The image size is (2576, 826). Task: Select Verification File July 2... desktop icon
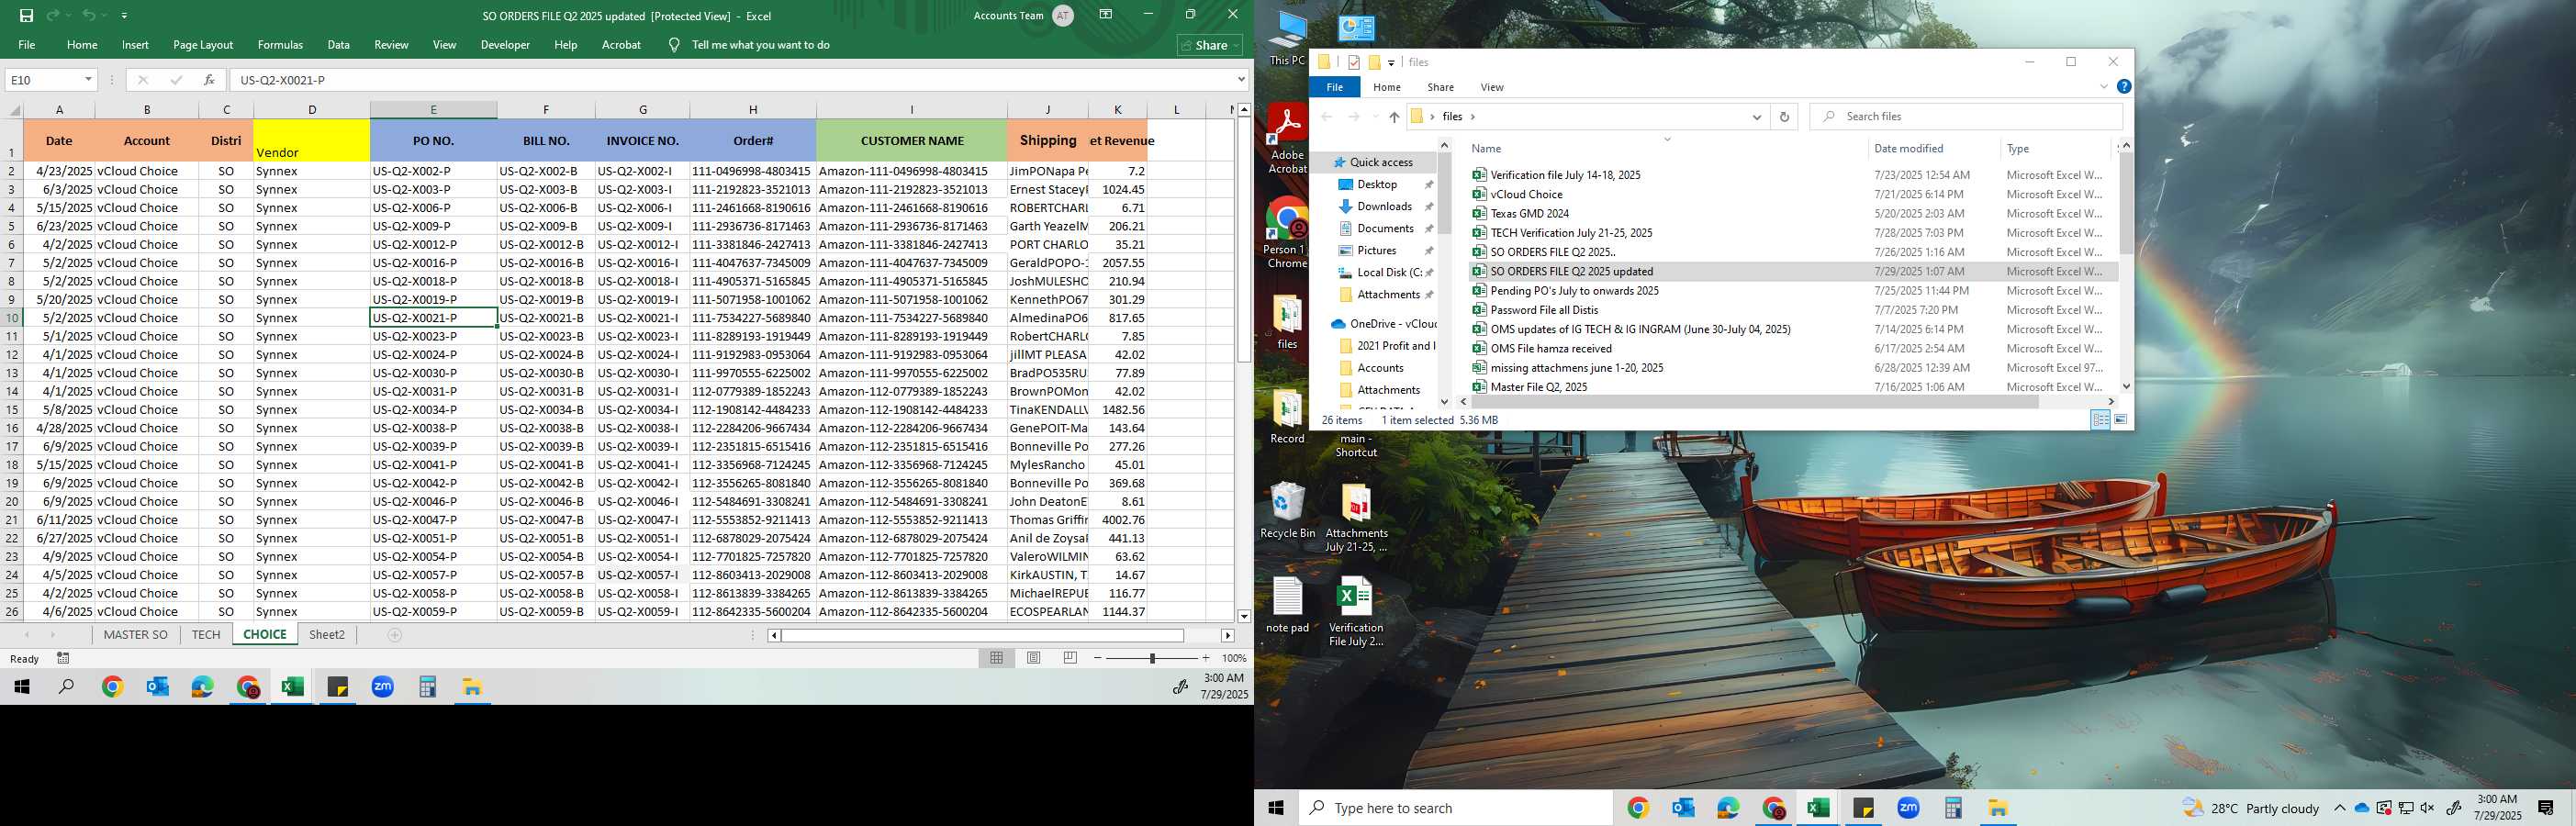point(1356,611)
